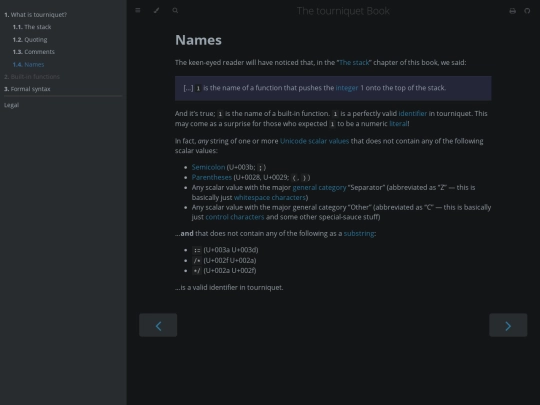Go to the next chapter arrow
Viewport: 540px width, 405px height.
(508, 325)
